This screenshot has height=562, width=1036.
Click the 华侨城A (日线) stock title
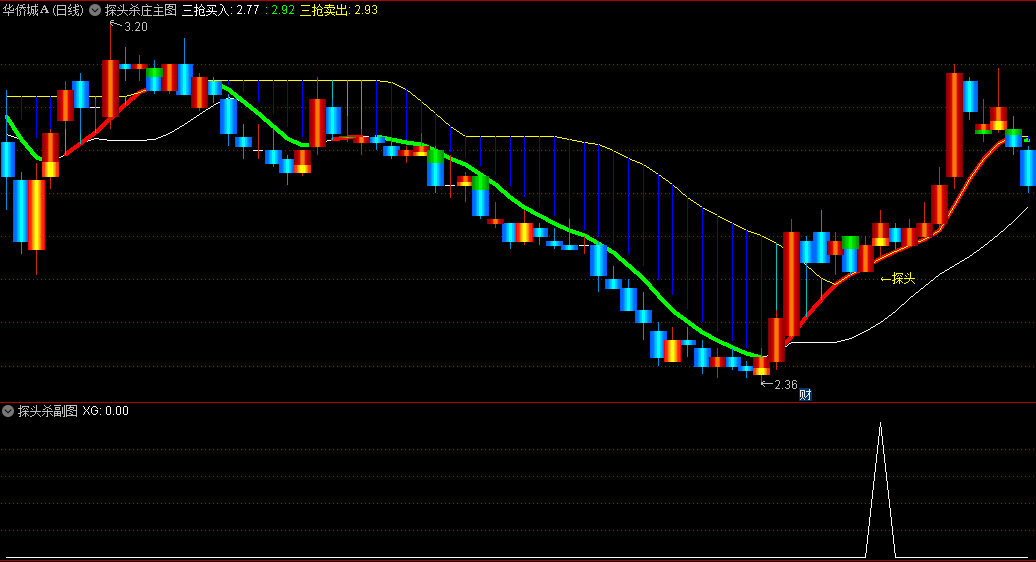click(x=43, y=10)
